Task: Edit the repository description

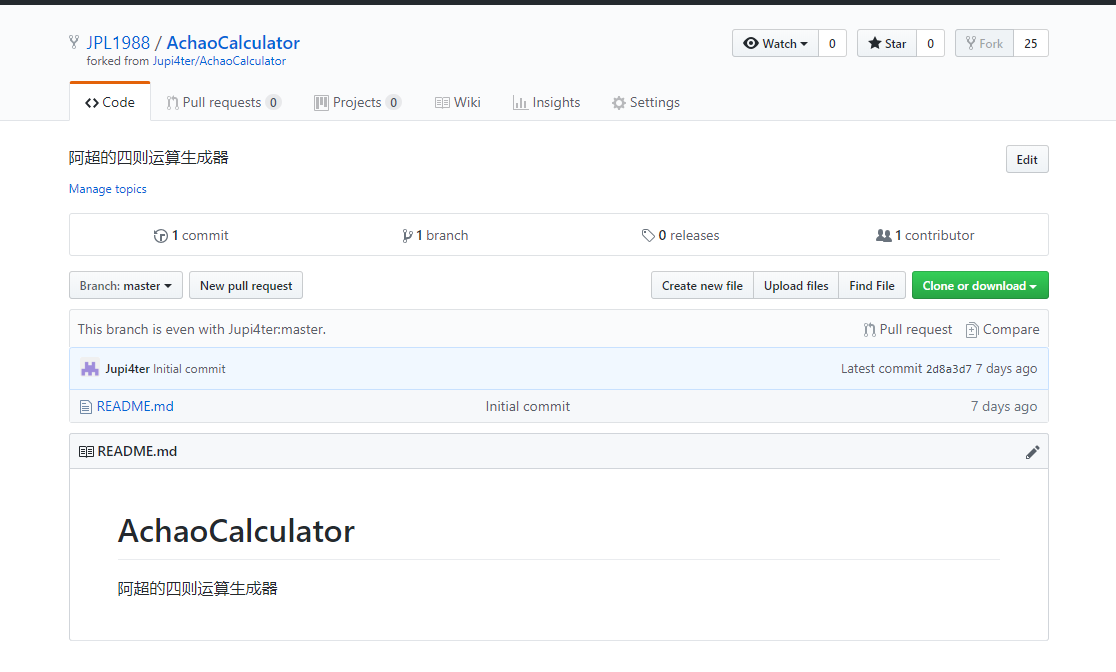Action: click(1027, 159)
